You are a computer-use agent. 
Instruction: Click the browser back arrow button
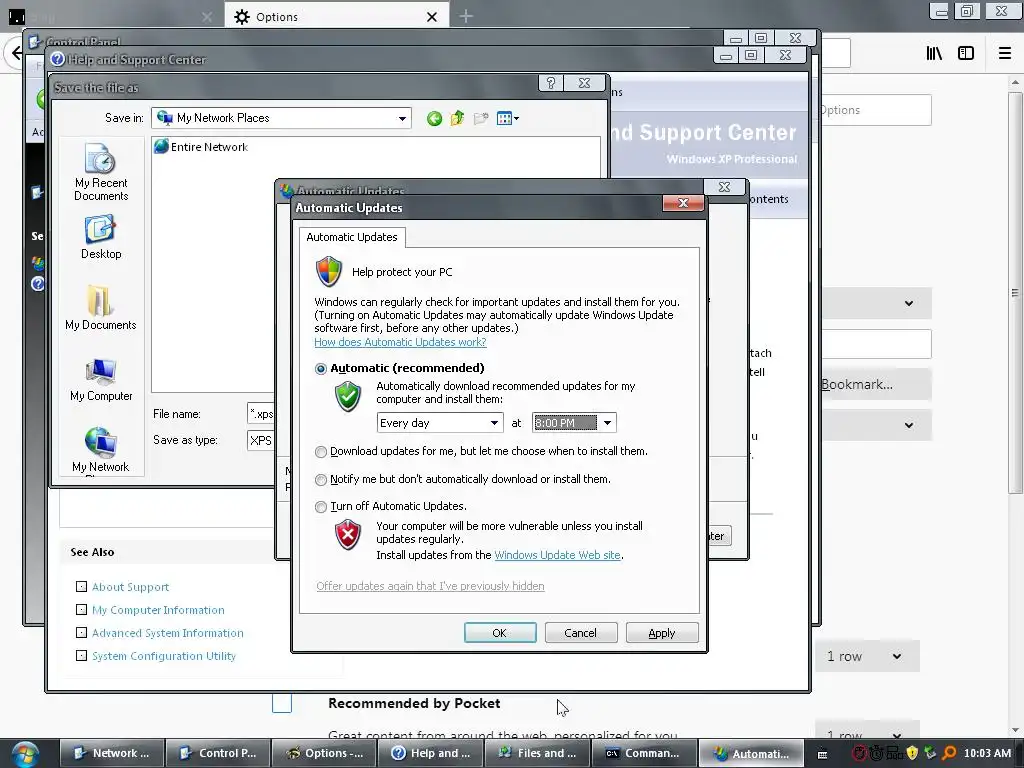(x=16, y=54)
